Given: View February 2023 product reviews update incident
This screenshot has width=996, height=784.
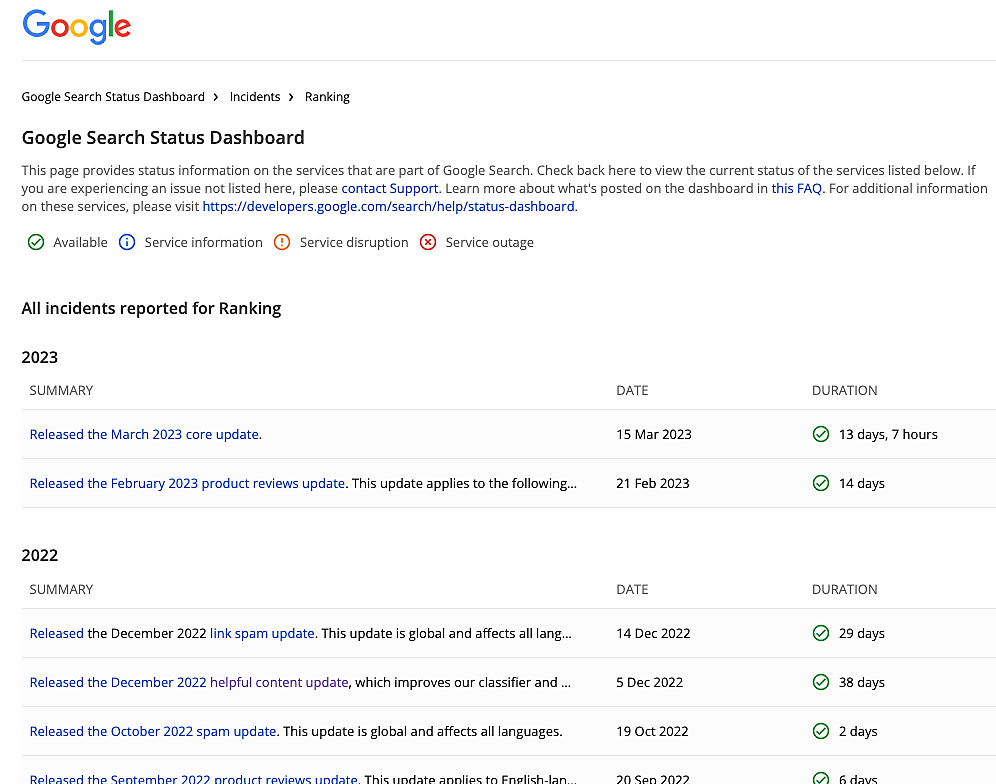Looking at the screenshot, I should coord(187,483).
